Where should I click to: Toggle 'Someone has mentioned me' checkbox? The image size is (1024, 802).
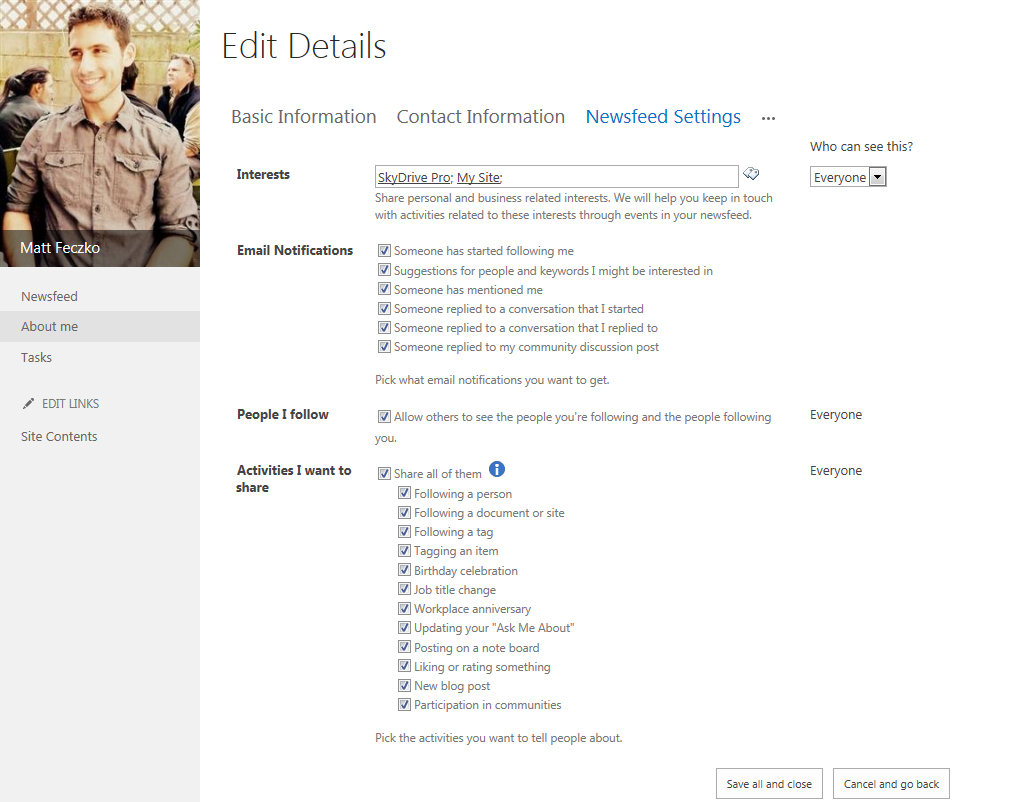coord(384,289)
